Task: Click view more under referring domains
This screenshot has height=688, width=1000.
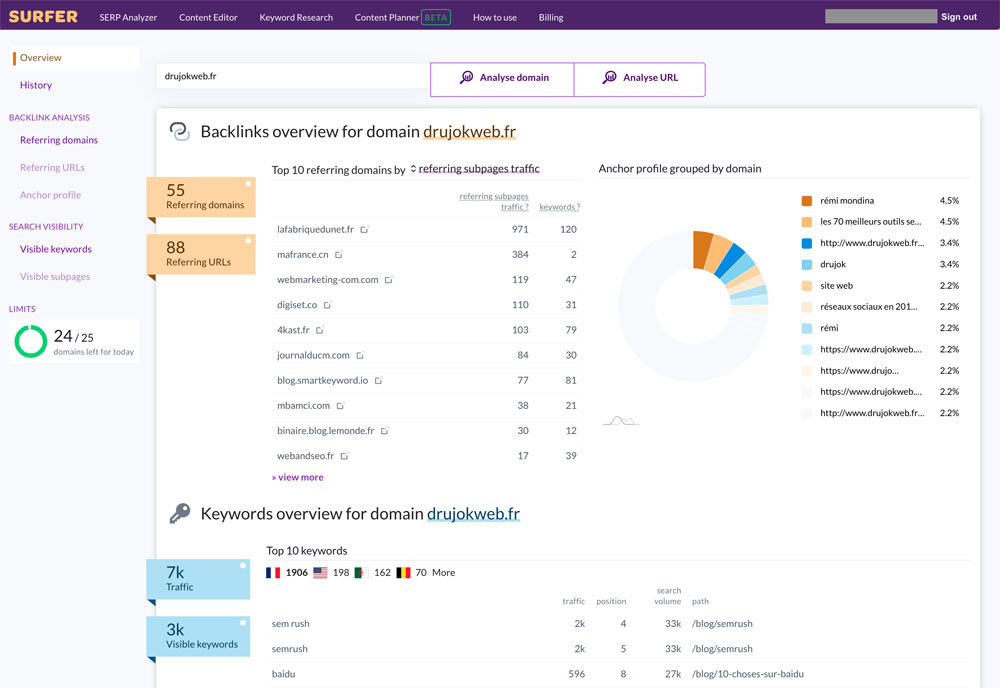Action: 298,478
